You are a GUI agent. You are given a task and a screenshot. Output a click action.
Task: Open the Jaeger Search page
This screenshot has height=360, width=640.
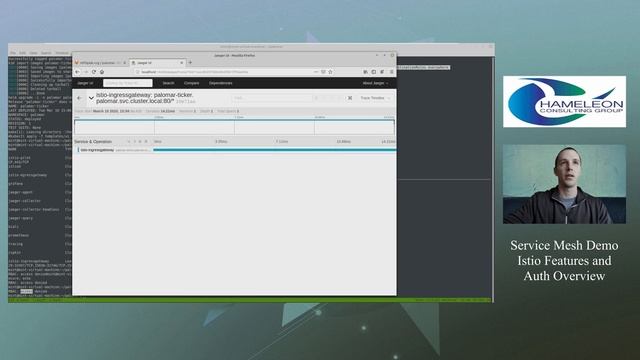click(168, 83)
